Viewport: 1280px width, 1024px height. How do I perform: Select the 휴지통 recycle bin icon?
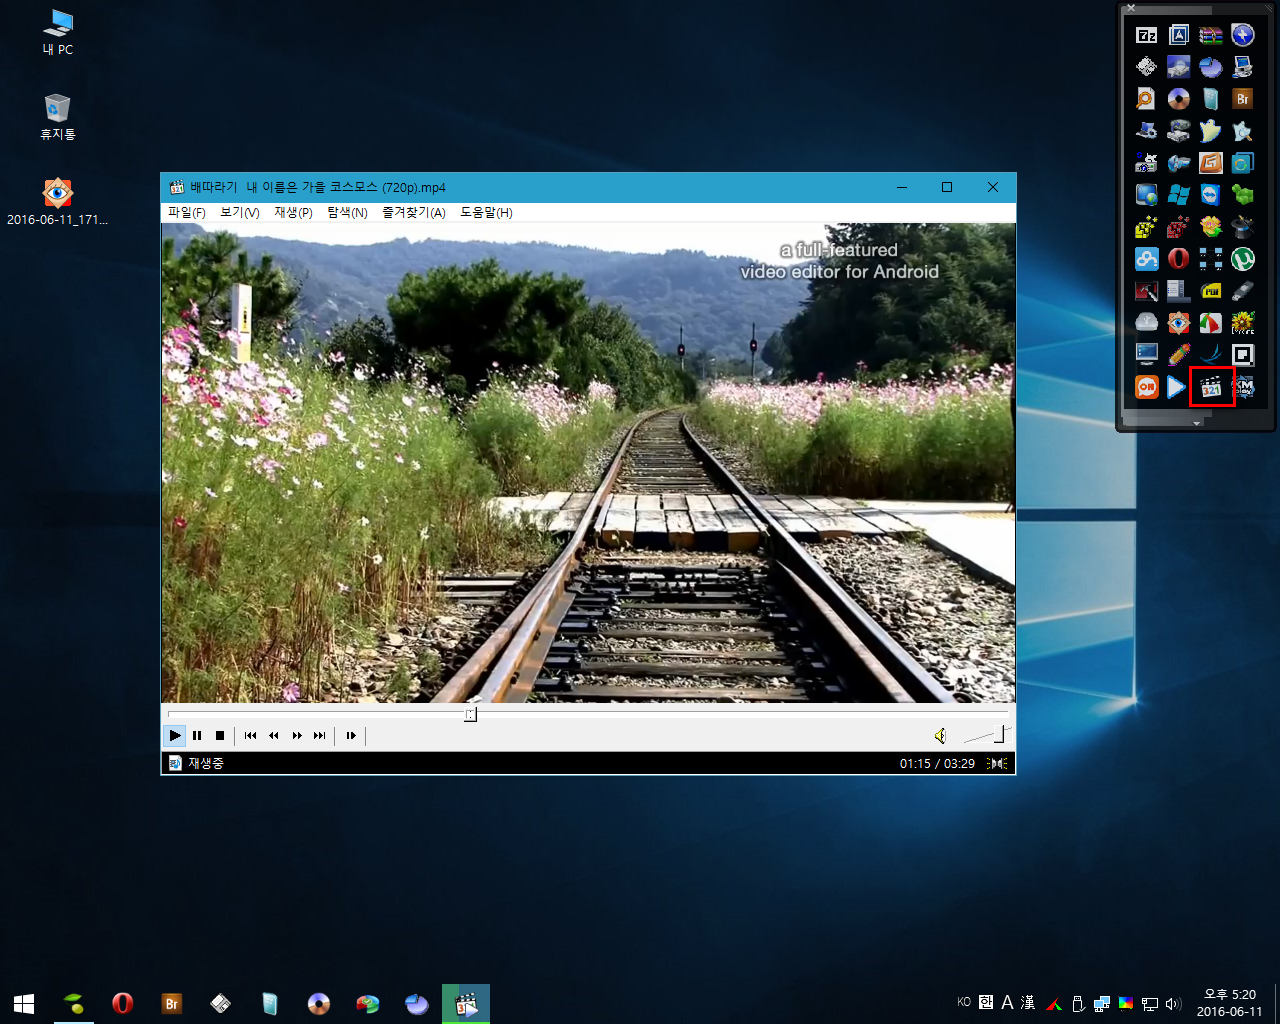[58, 117]
